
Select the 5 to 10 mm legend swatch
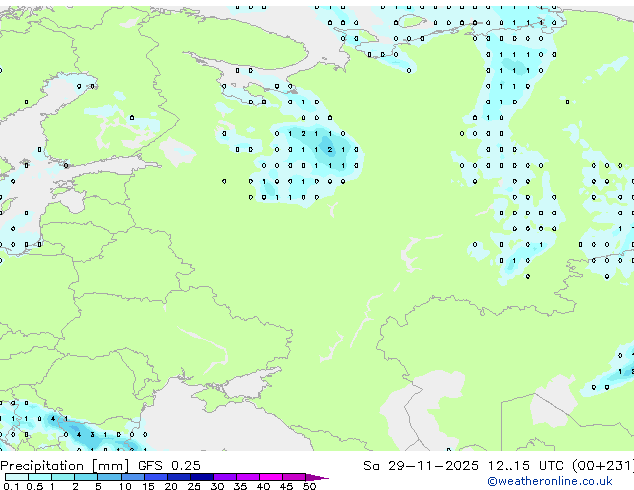pos(109,477)
